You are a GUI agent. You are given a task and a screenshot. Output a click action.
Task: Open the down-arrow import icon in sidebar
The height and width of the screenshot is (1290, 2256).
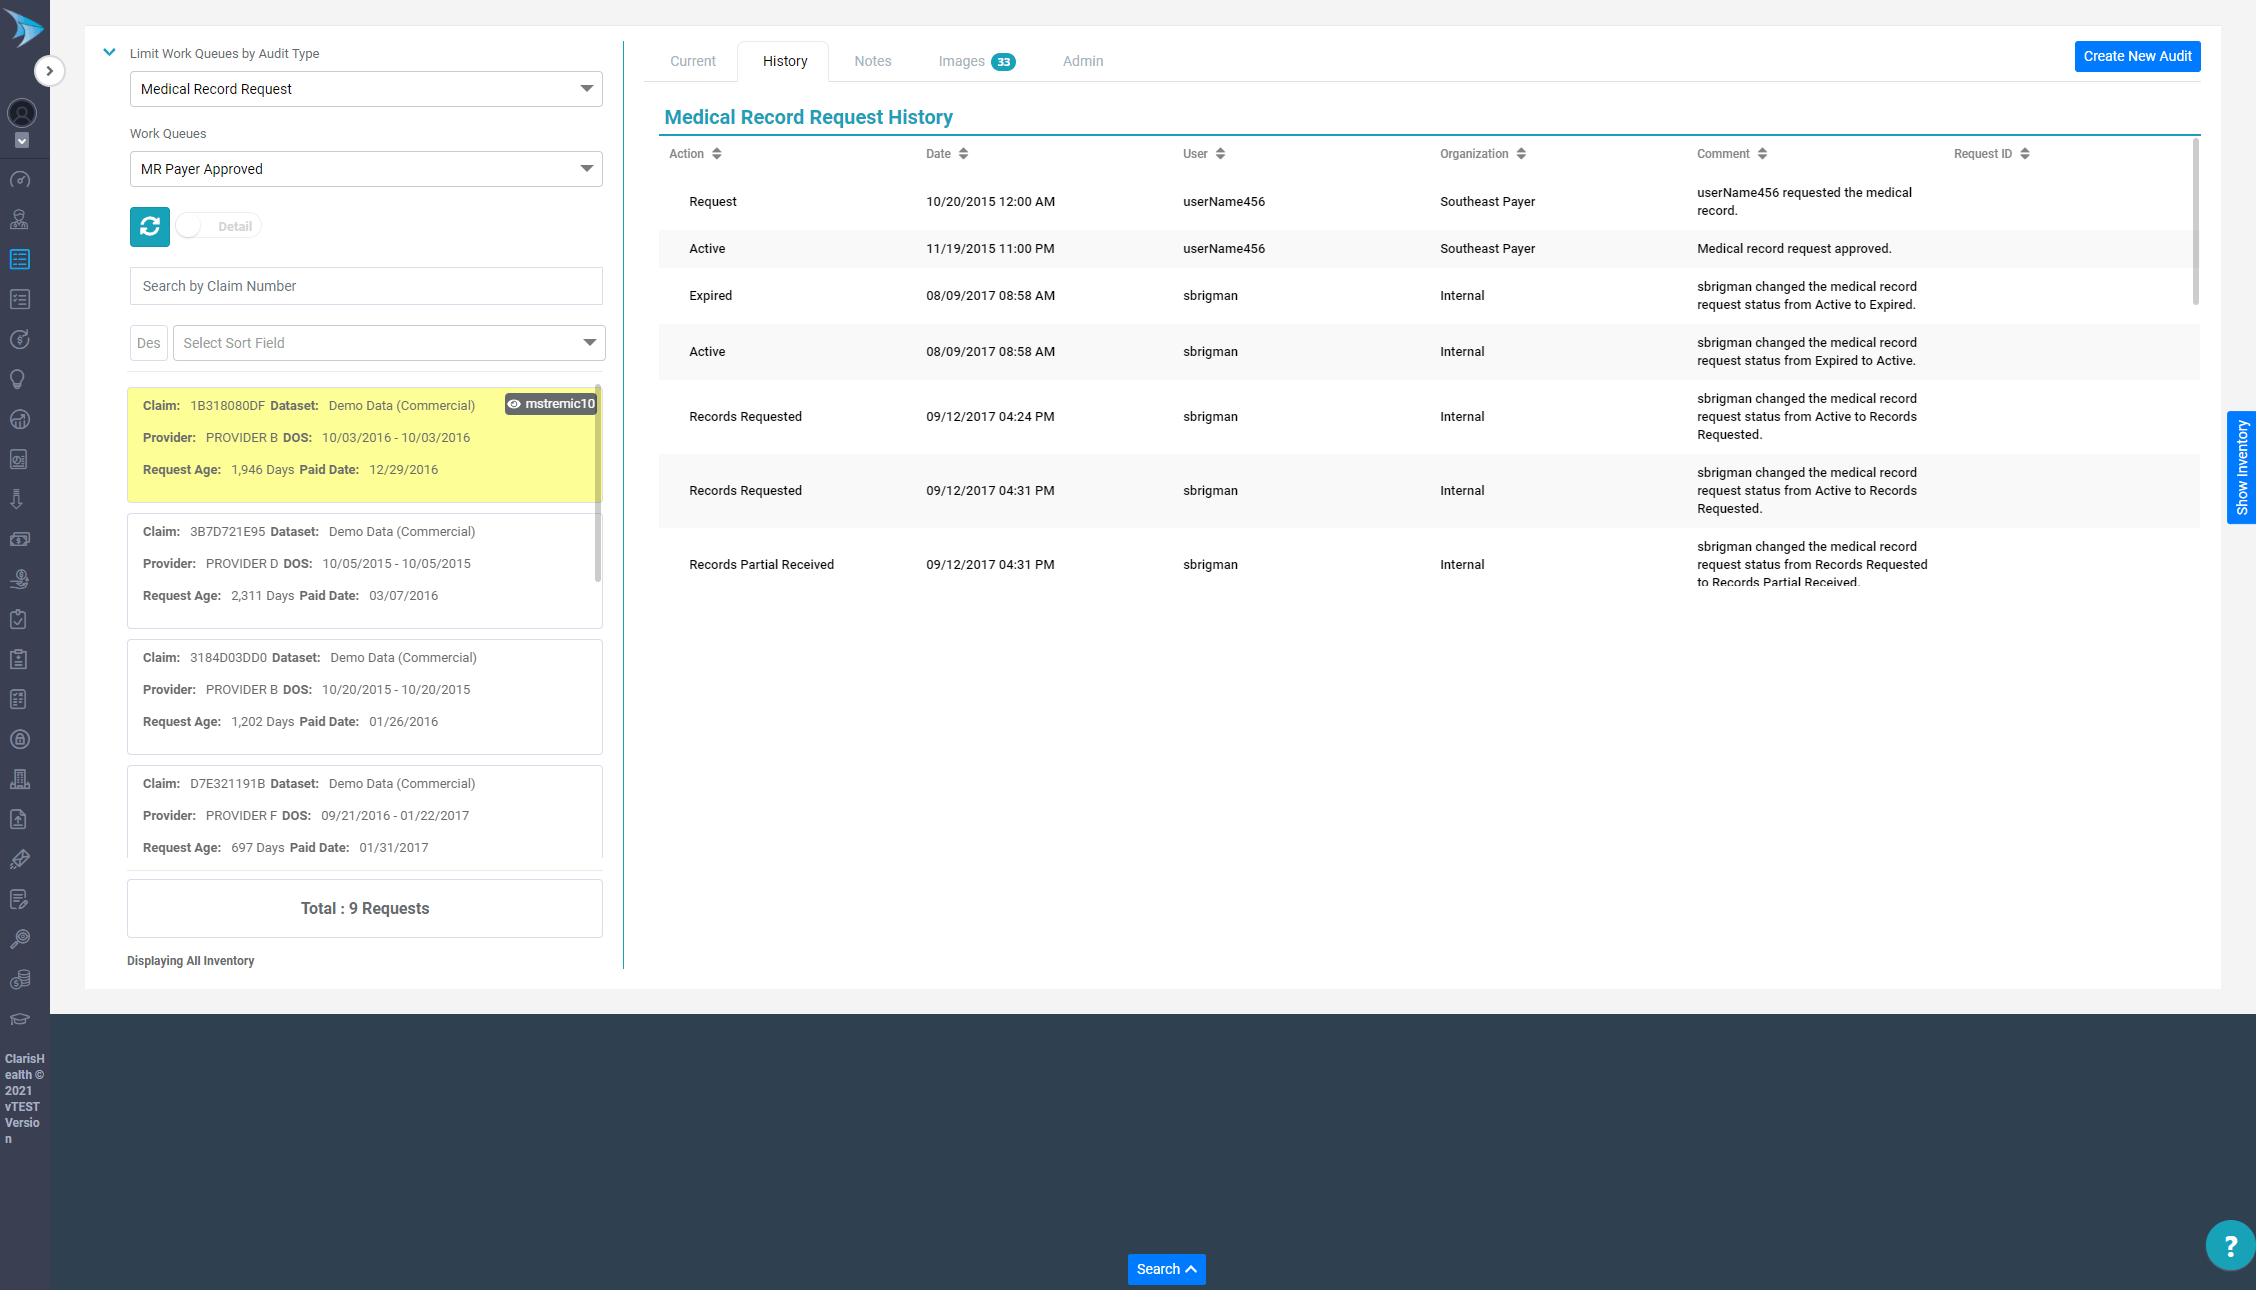pos(18,500)
